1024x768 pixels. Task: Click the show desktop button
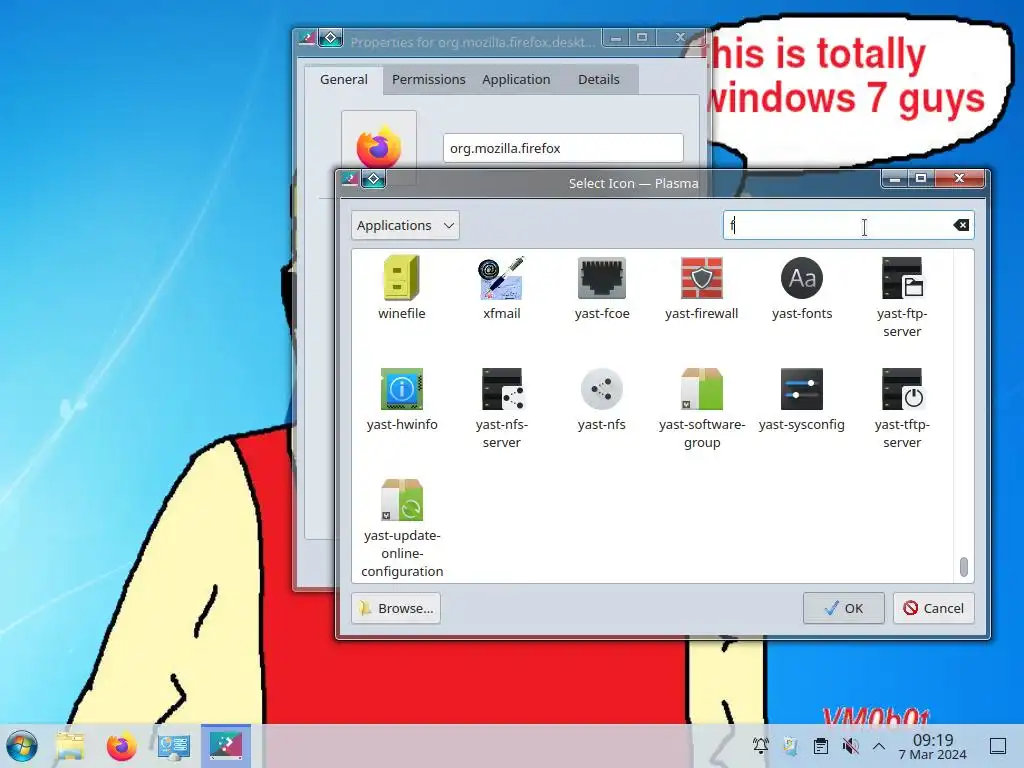pyautogui.click(x=998, y=746)
